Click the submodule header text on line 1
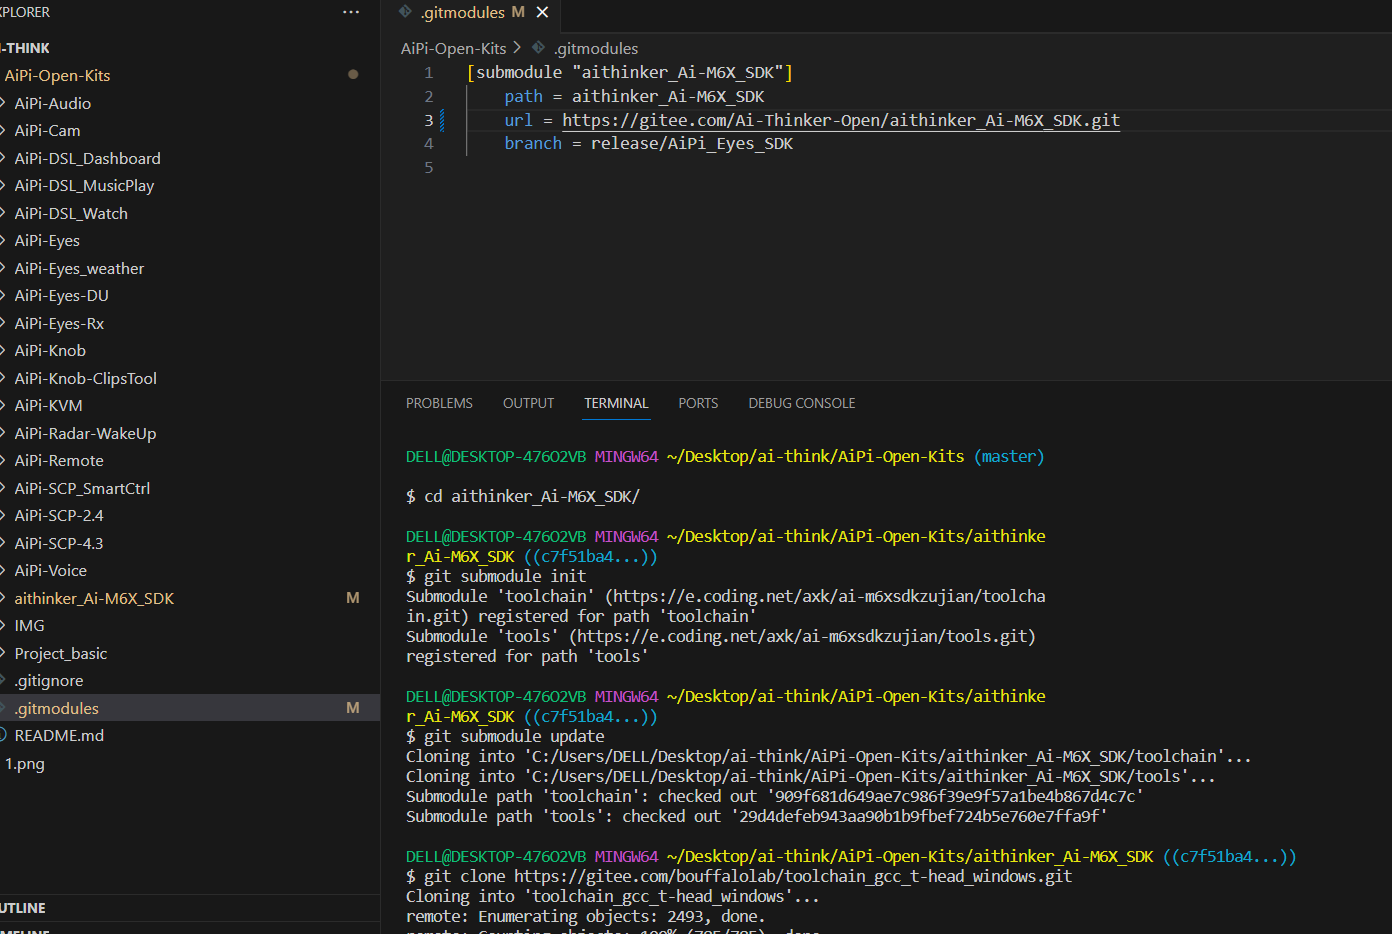 [629, 73]
